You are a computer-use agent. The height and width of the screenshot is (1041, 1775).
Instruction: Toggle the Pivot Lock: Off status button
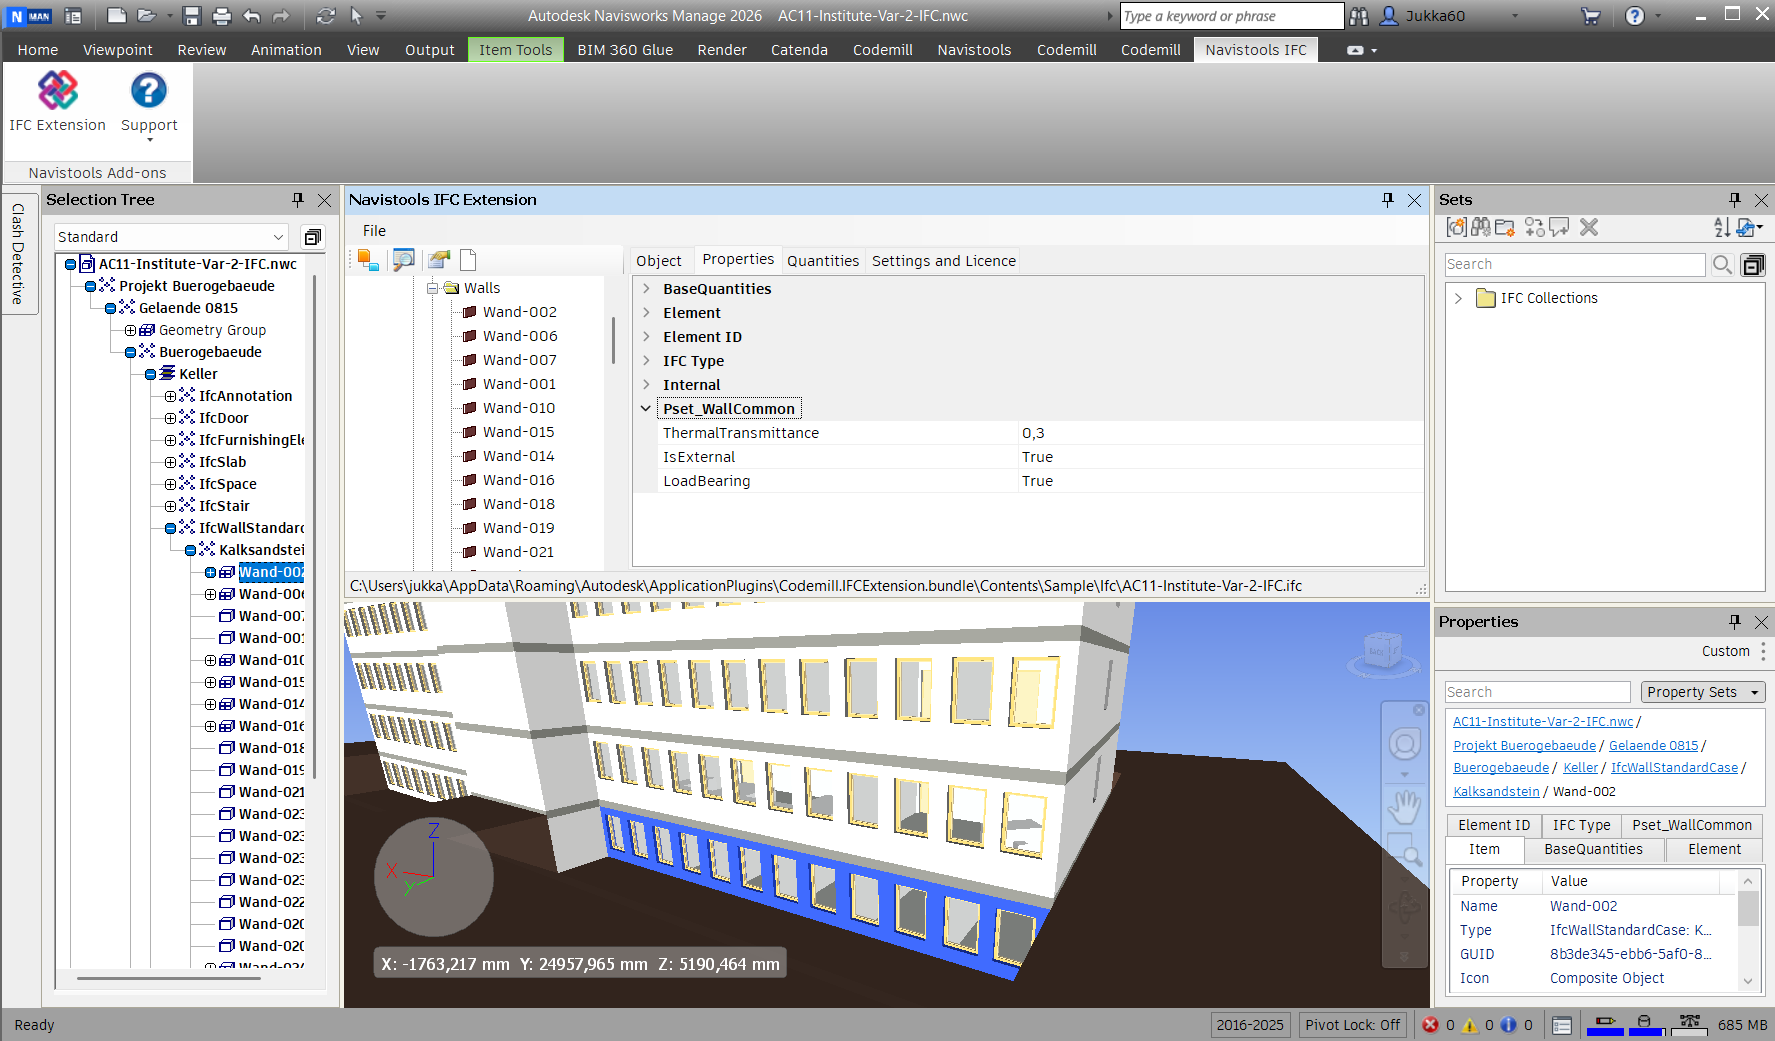(x=1352, y=1025)
